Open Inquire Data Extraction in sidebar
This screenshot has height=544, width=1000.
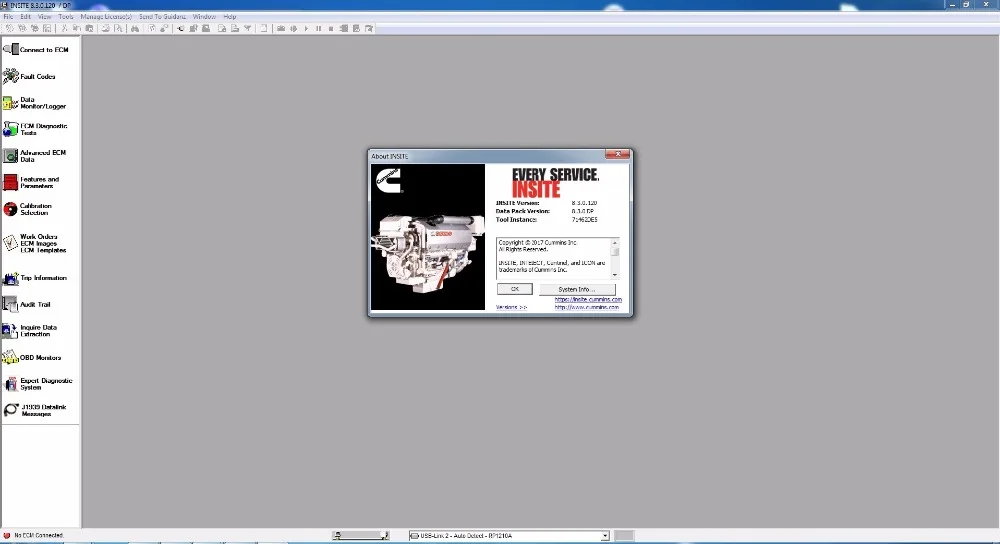click(30, 330)
